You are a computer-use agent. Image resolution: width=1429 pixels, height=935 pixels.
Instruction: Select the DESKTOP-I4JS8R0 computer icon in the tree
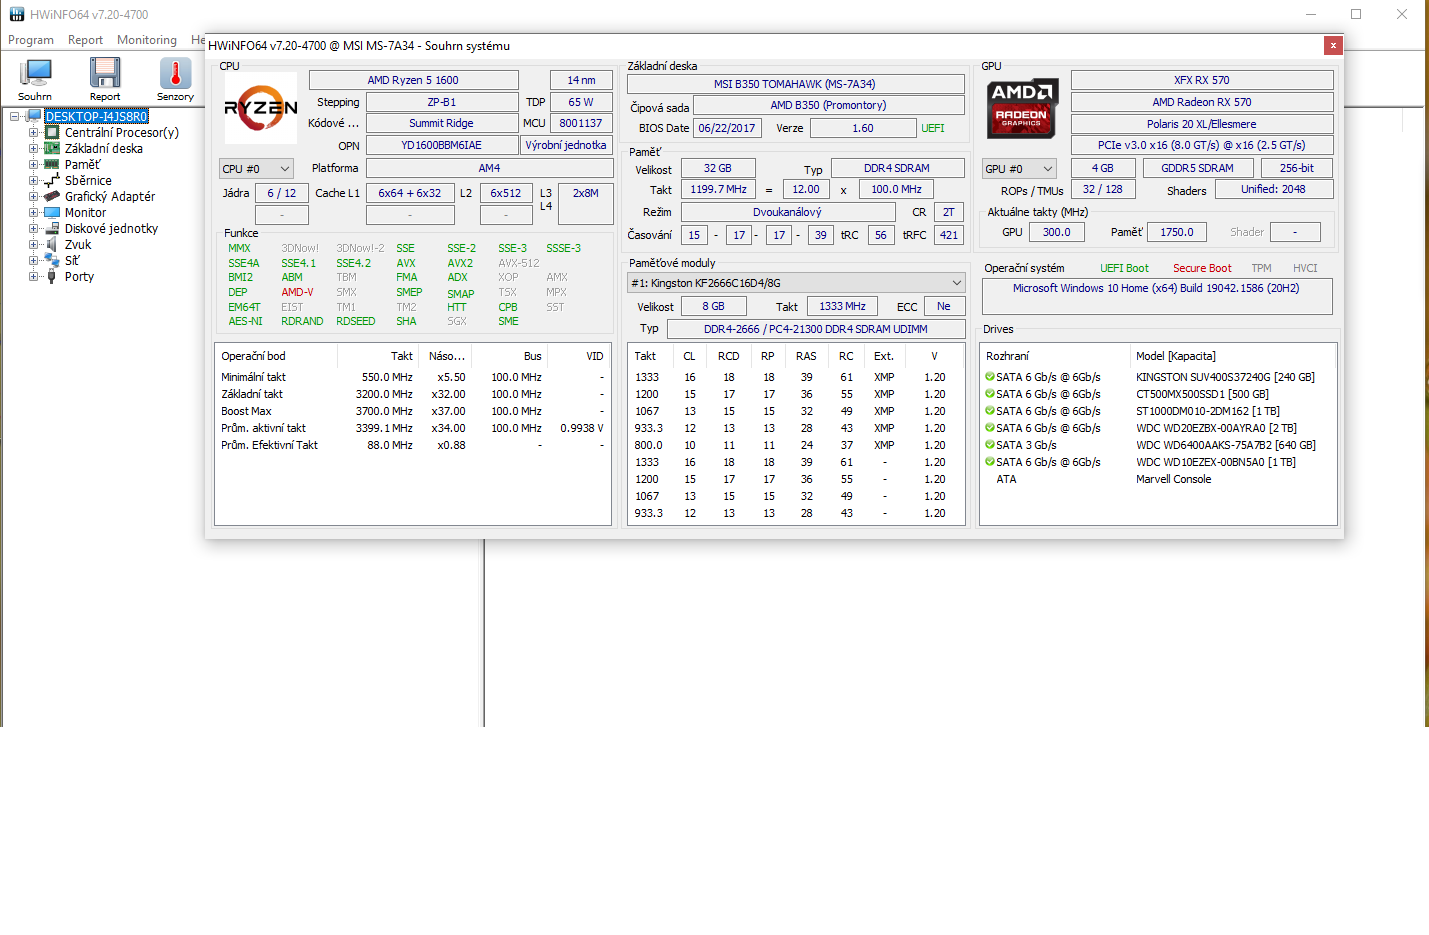pos(35,116)
